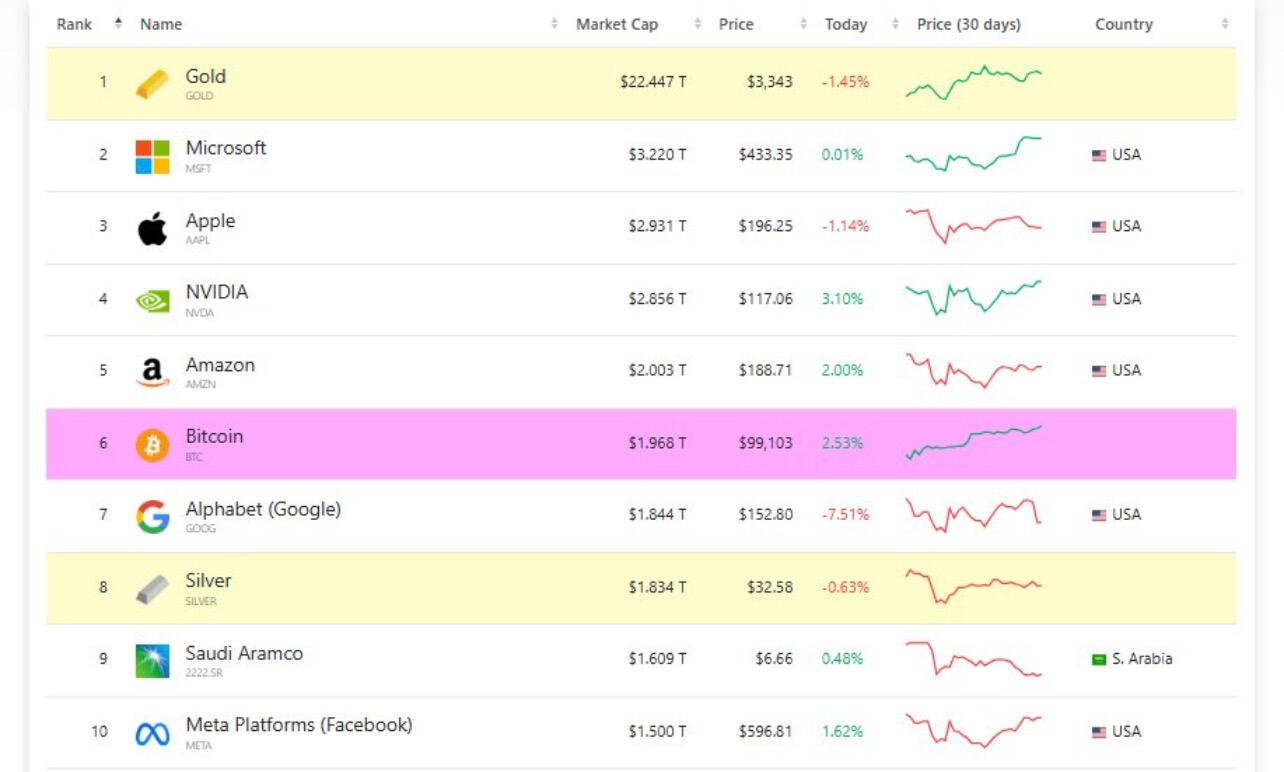Click Gold market cap $22.447 T
This screenshot has width=1284, height=772.
click(x=653, y=82)
